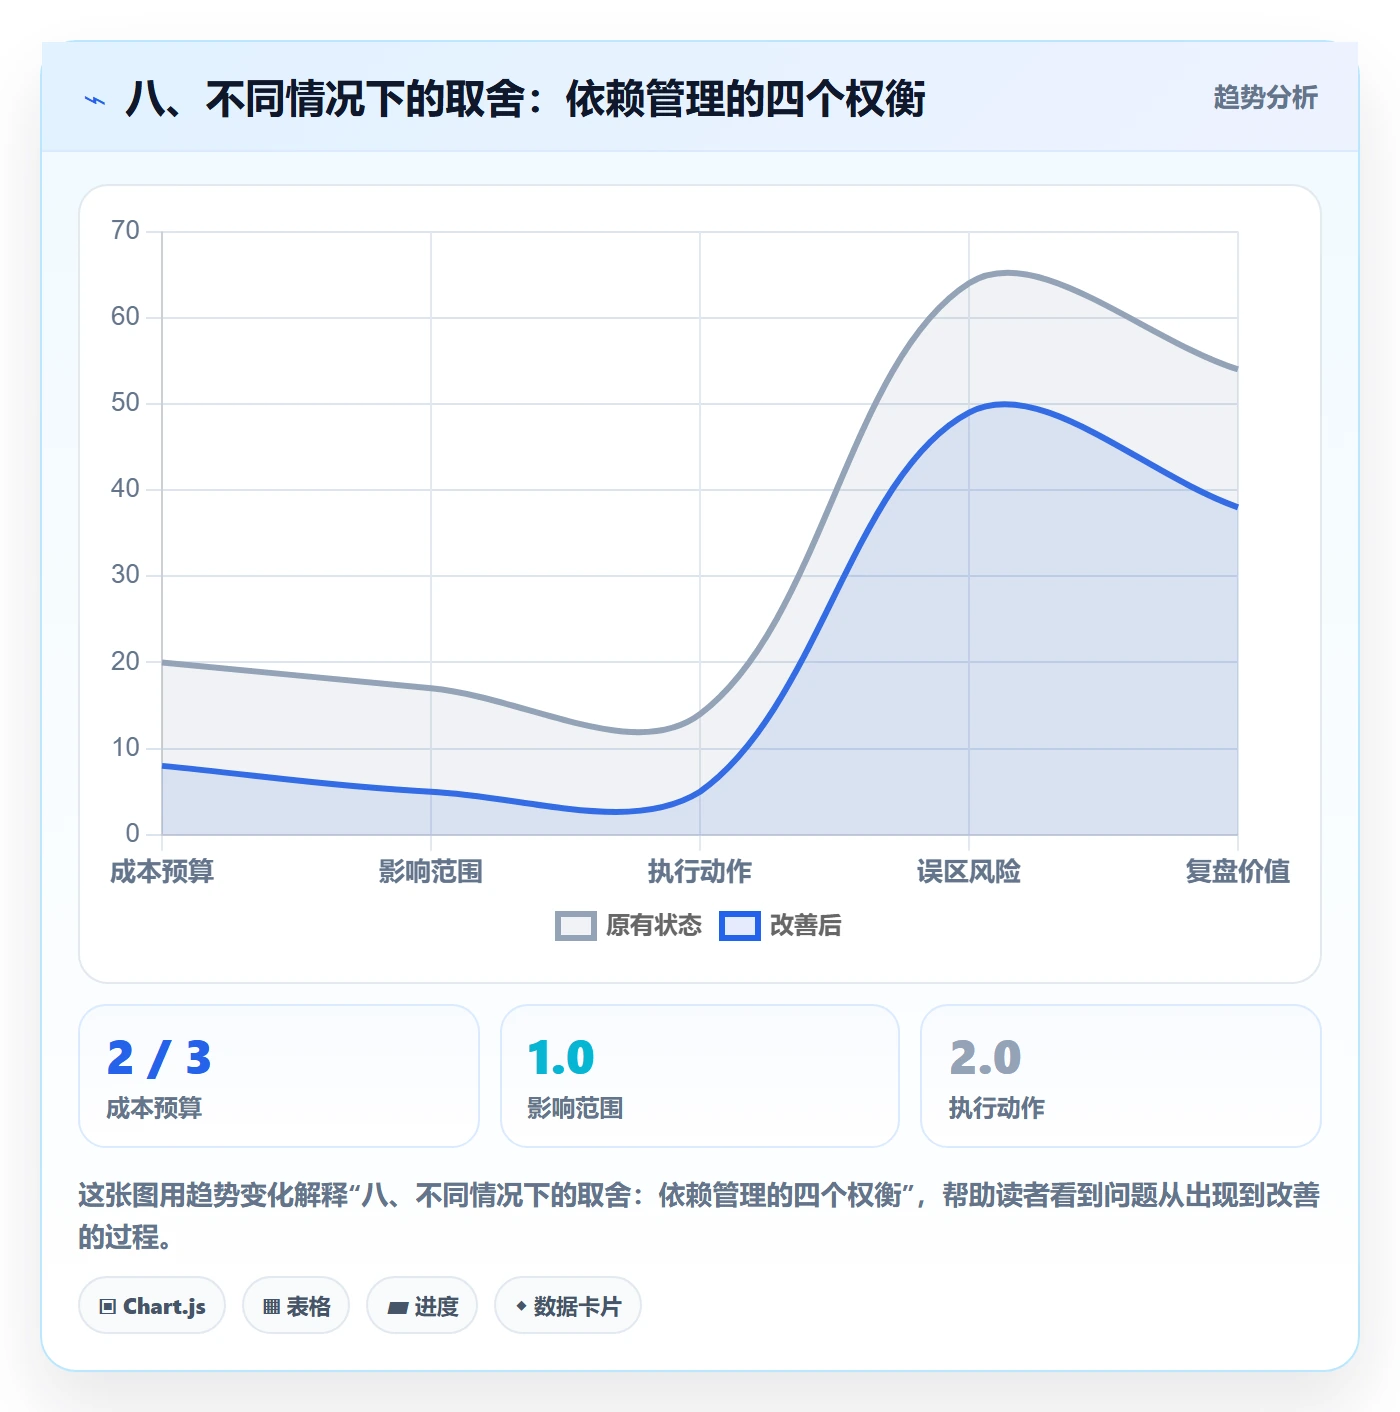Image resolution: width=1400 pixels, height=1412 pixels.
Task: Click the y-axis value 50
Action: 126,403
